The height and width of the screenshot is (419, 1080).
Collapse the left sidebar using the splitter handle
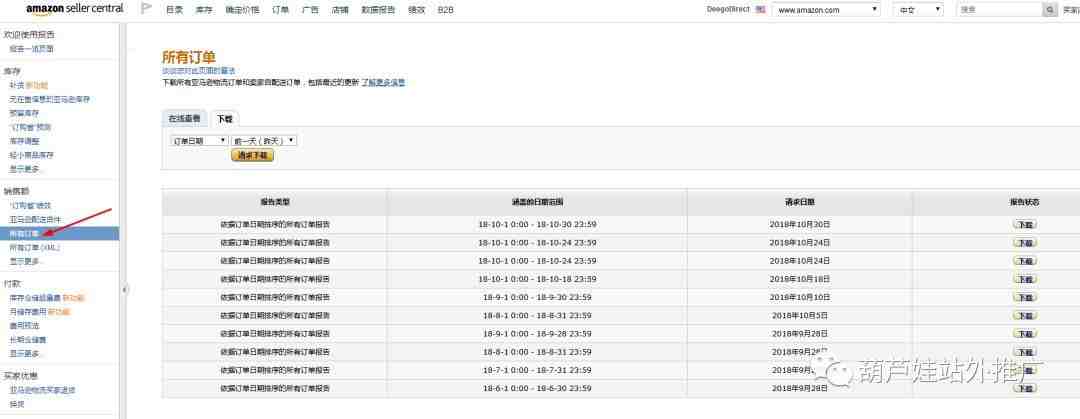[x=124, y=289]
